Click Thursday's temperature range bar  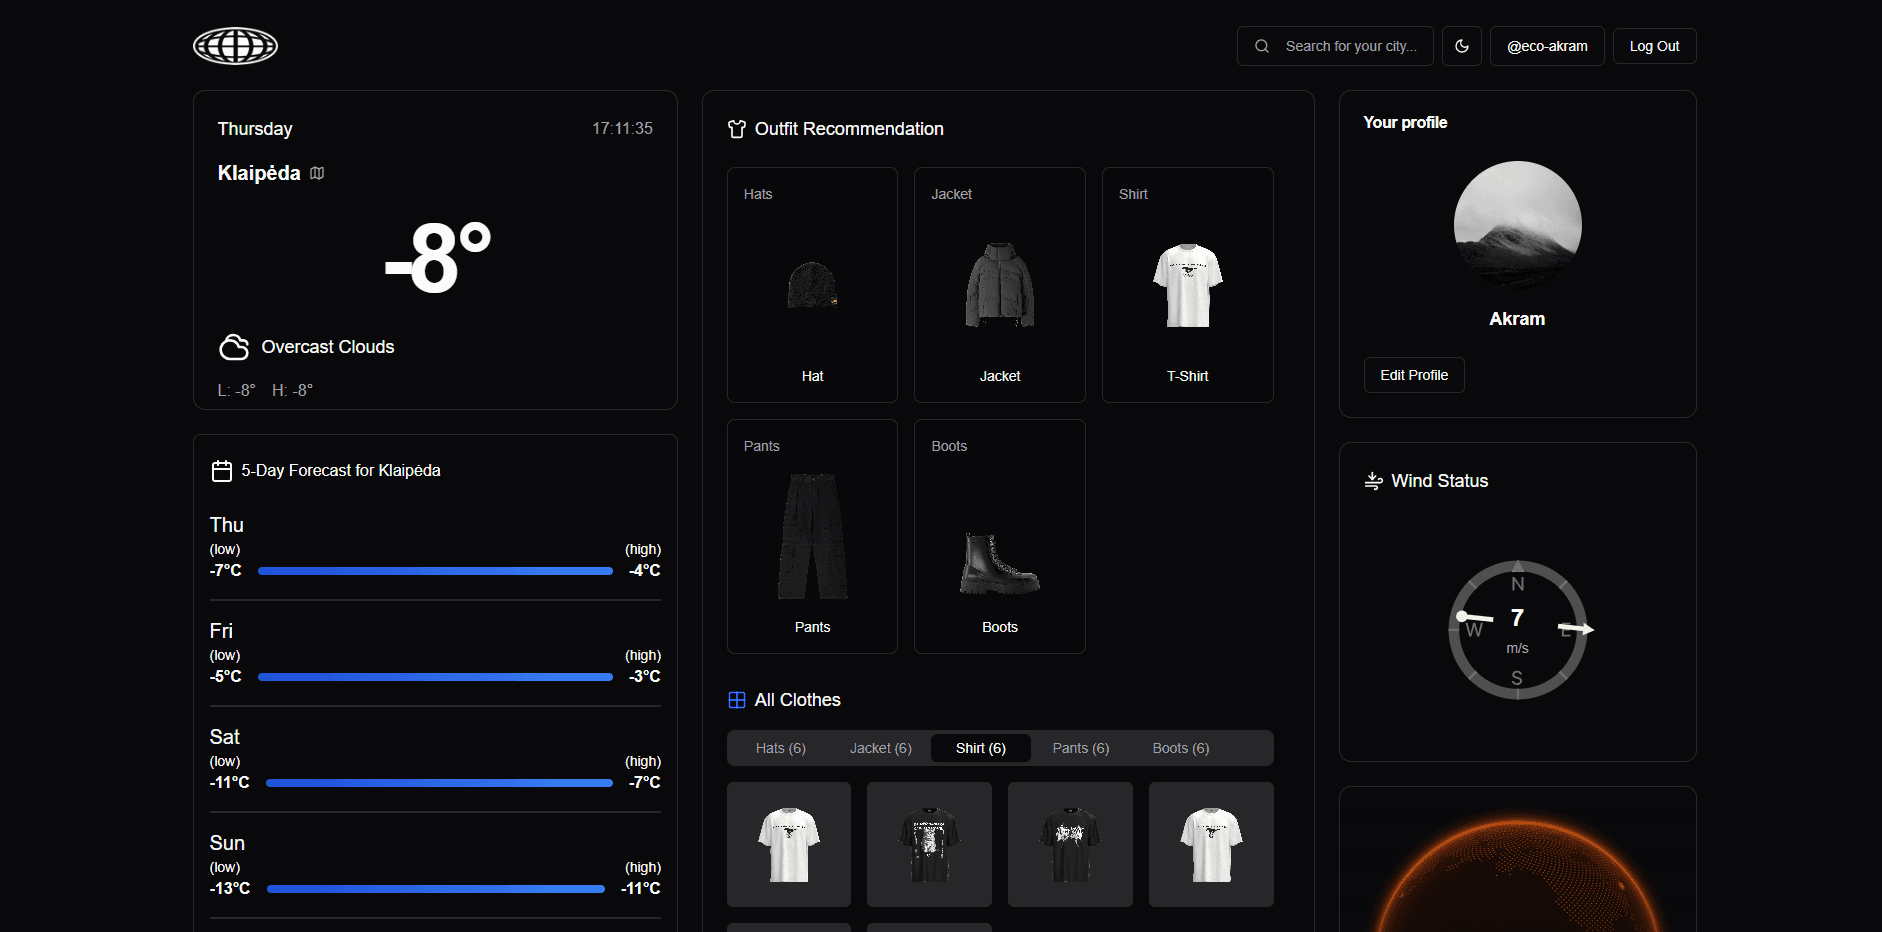point(435,571)
